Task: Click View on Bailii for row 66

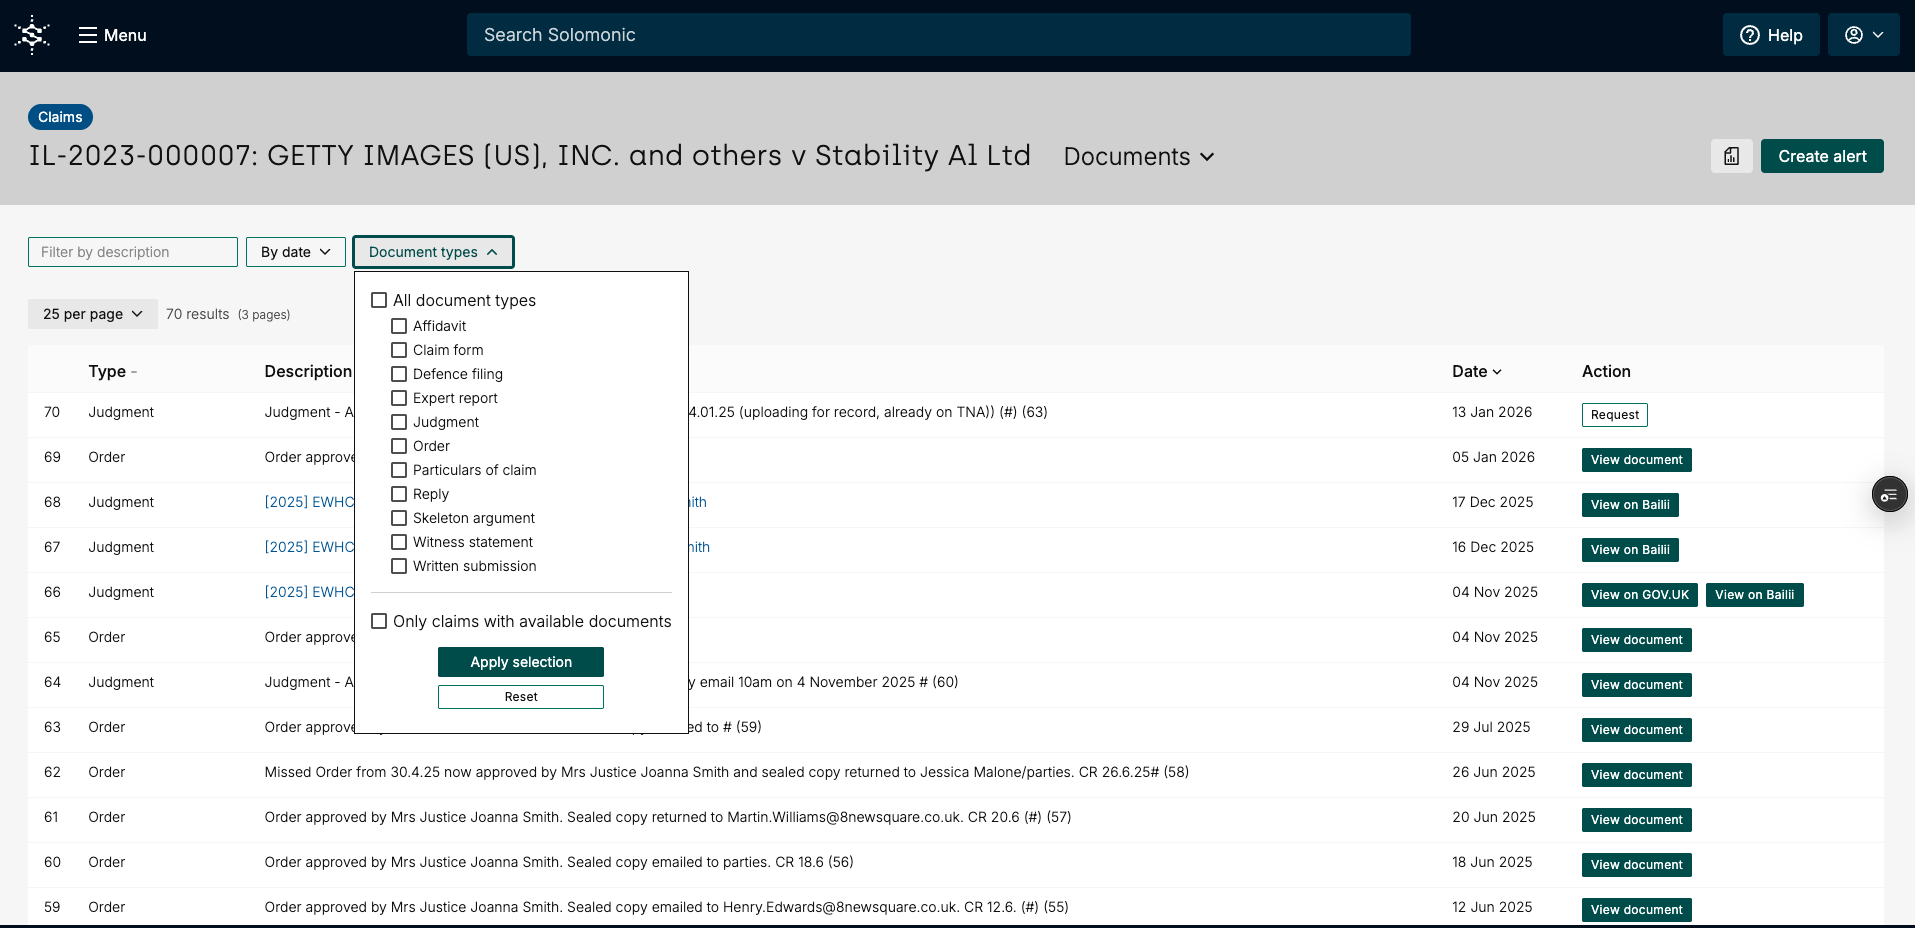Action: 1754,595
